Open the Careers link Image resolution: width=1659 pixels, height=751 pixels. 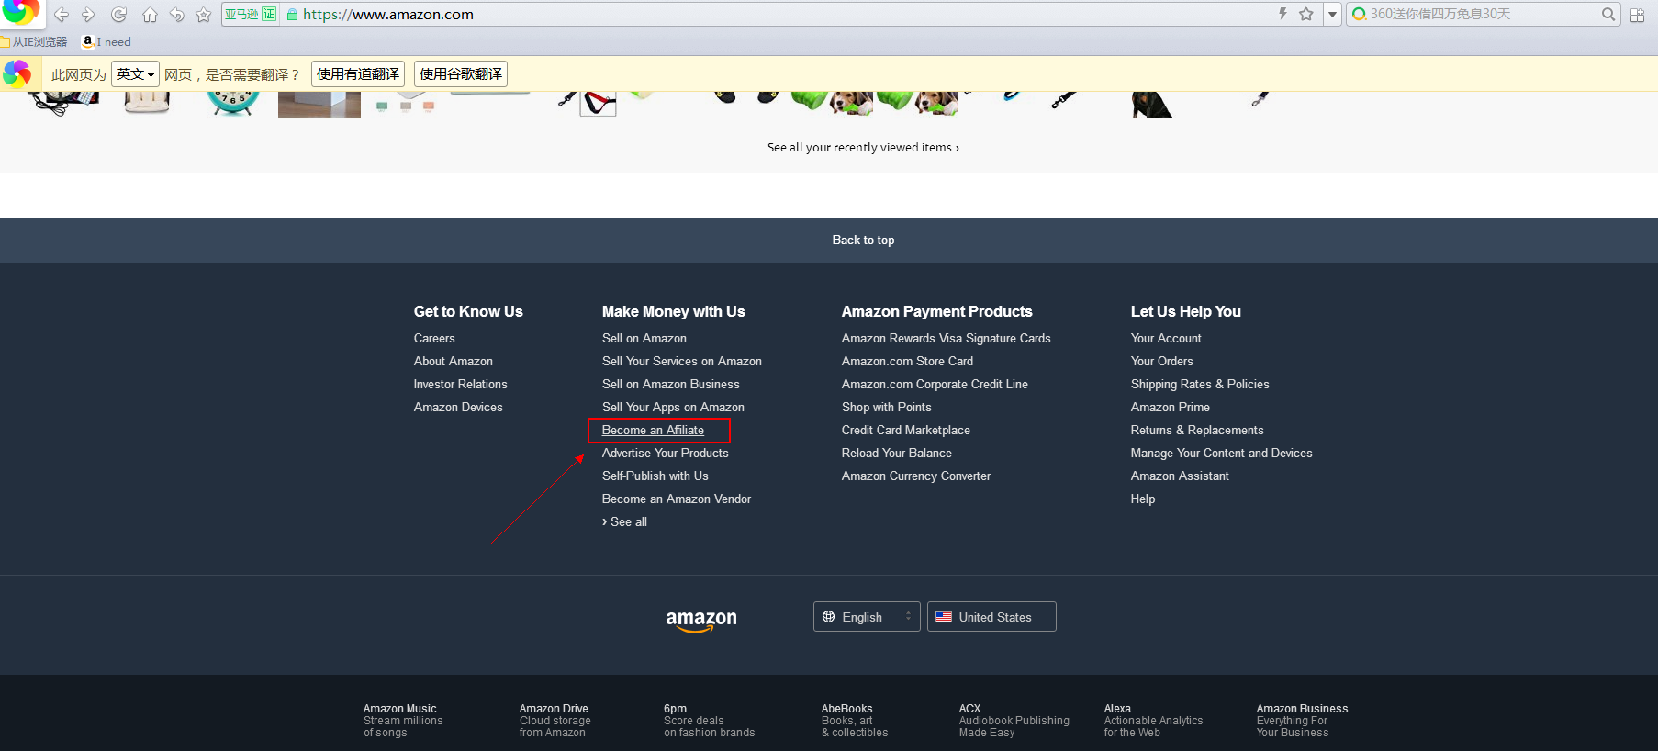pyautogui.click(x=434, y=338)
